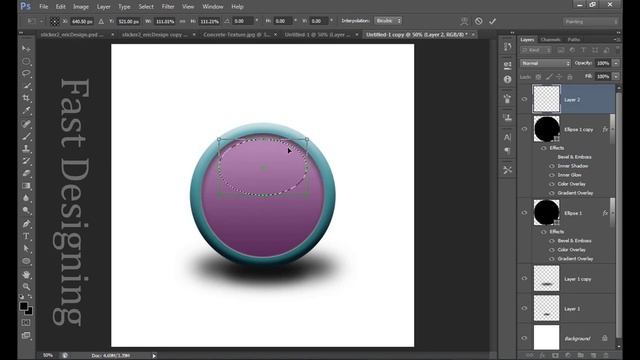640x360 pixels.
Task: Click the fx badge on Ellipse 1
Action: pos(605,213)
